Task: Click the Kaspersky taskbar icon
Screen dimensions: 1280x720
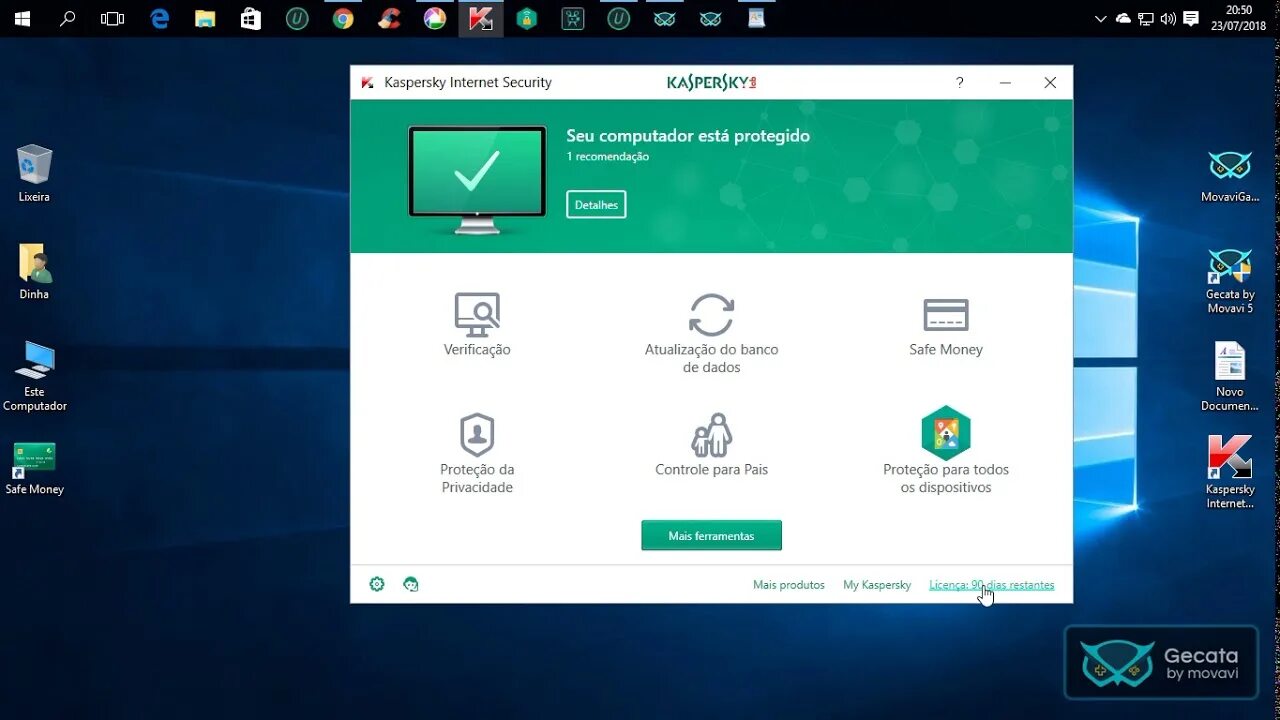Action: [x=481, y=18]
